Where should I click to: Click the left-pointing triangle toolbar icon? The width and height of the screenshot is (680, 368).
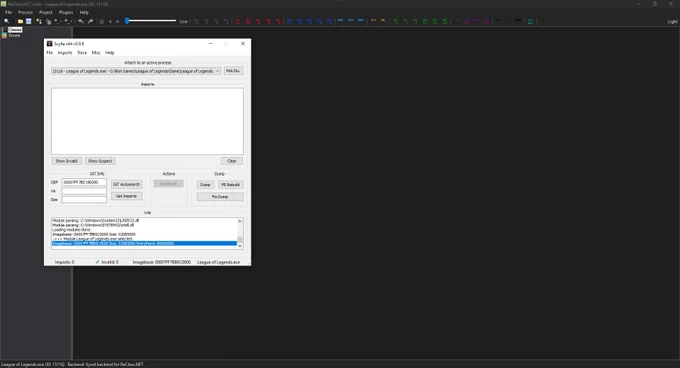(x=110, y=21)
